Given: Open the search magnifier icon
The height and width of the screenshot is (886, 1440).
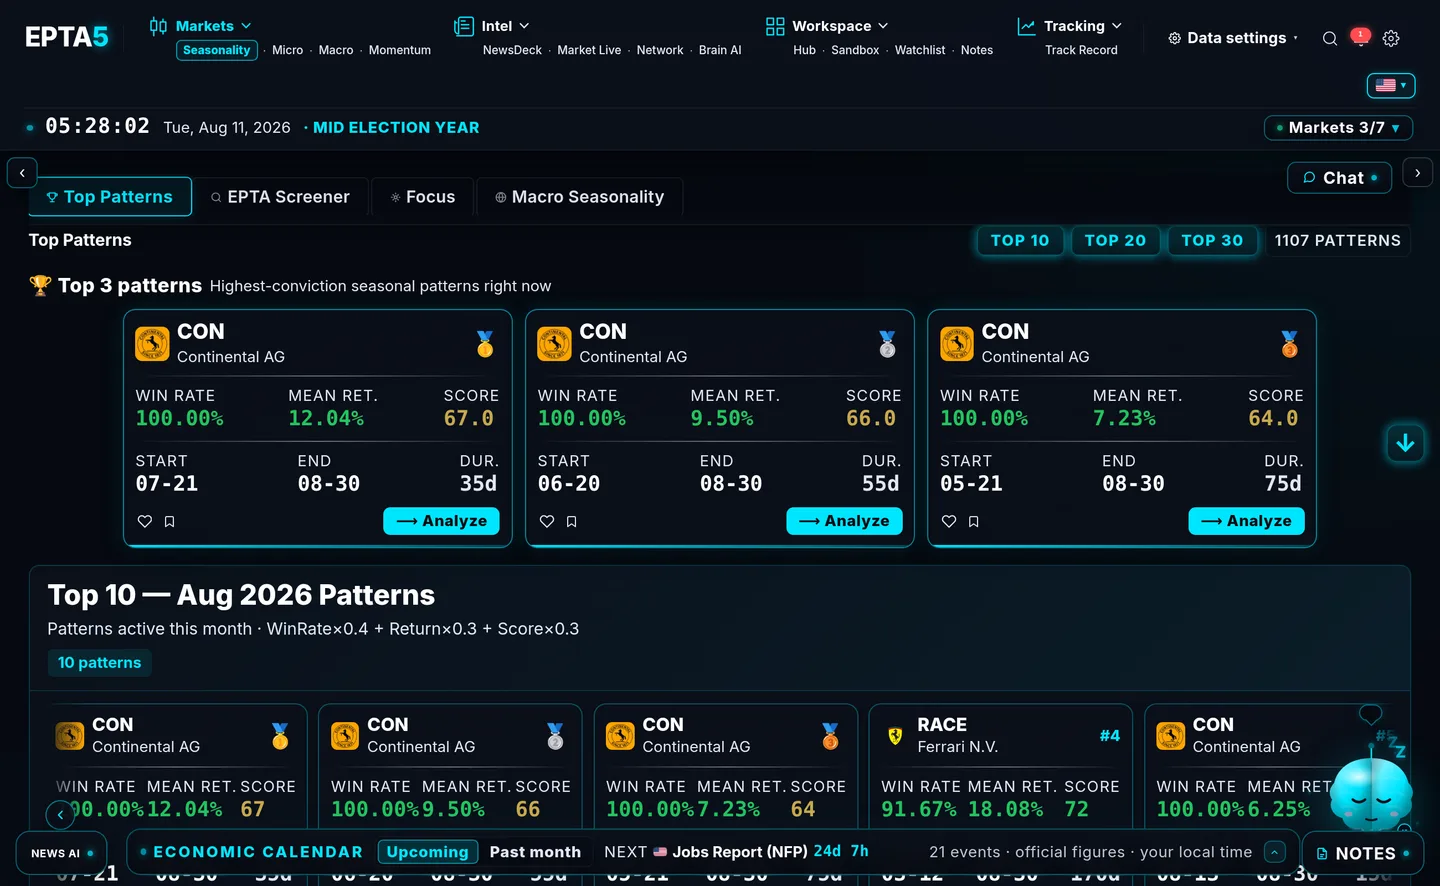Looking at the screenshot, I should (1330, 38).
